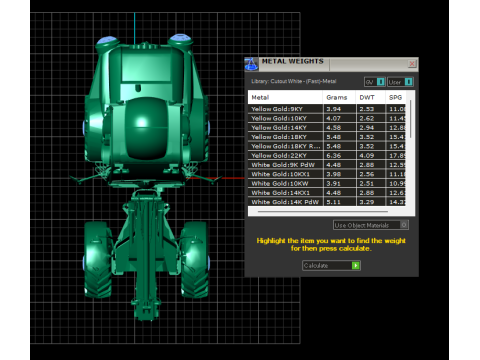Click the 6.36 grams value
Screen dimensions: 480x360
point(334,156)
